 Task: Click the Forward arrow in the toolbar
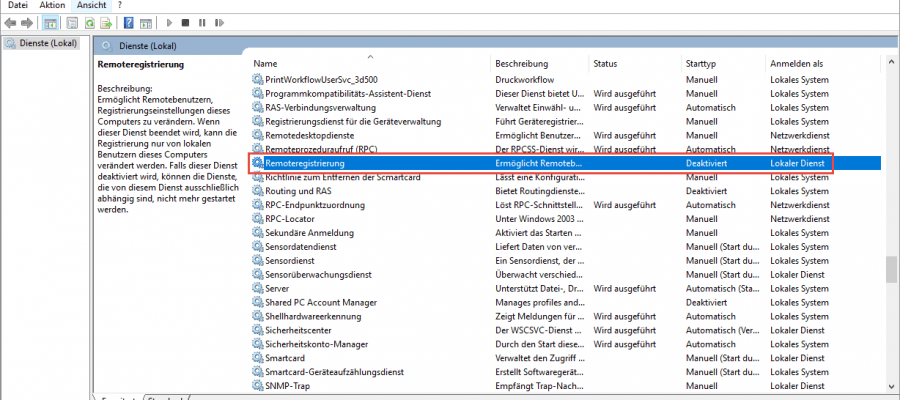[28, 22]
